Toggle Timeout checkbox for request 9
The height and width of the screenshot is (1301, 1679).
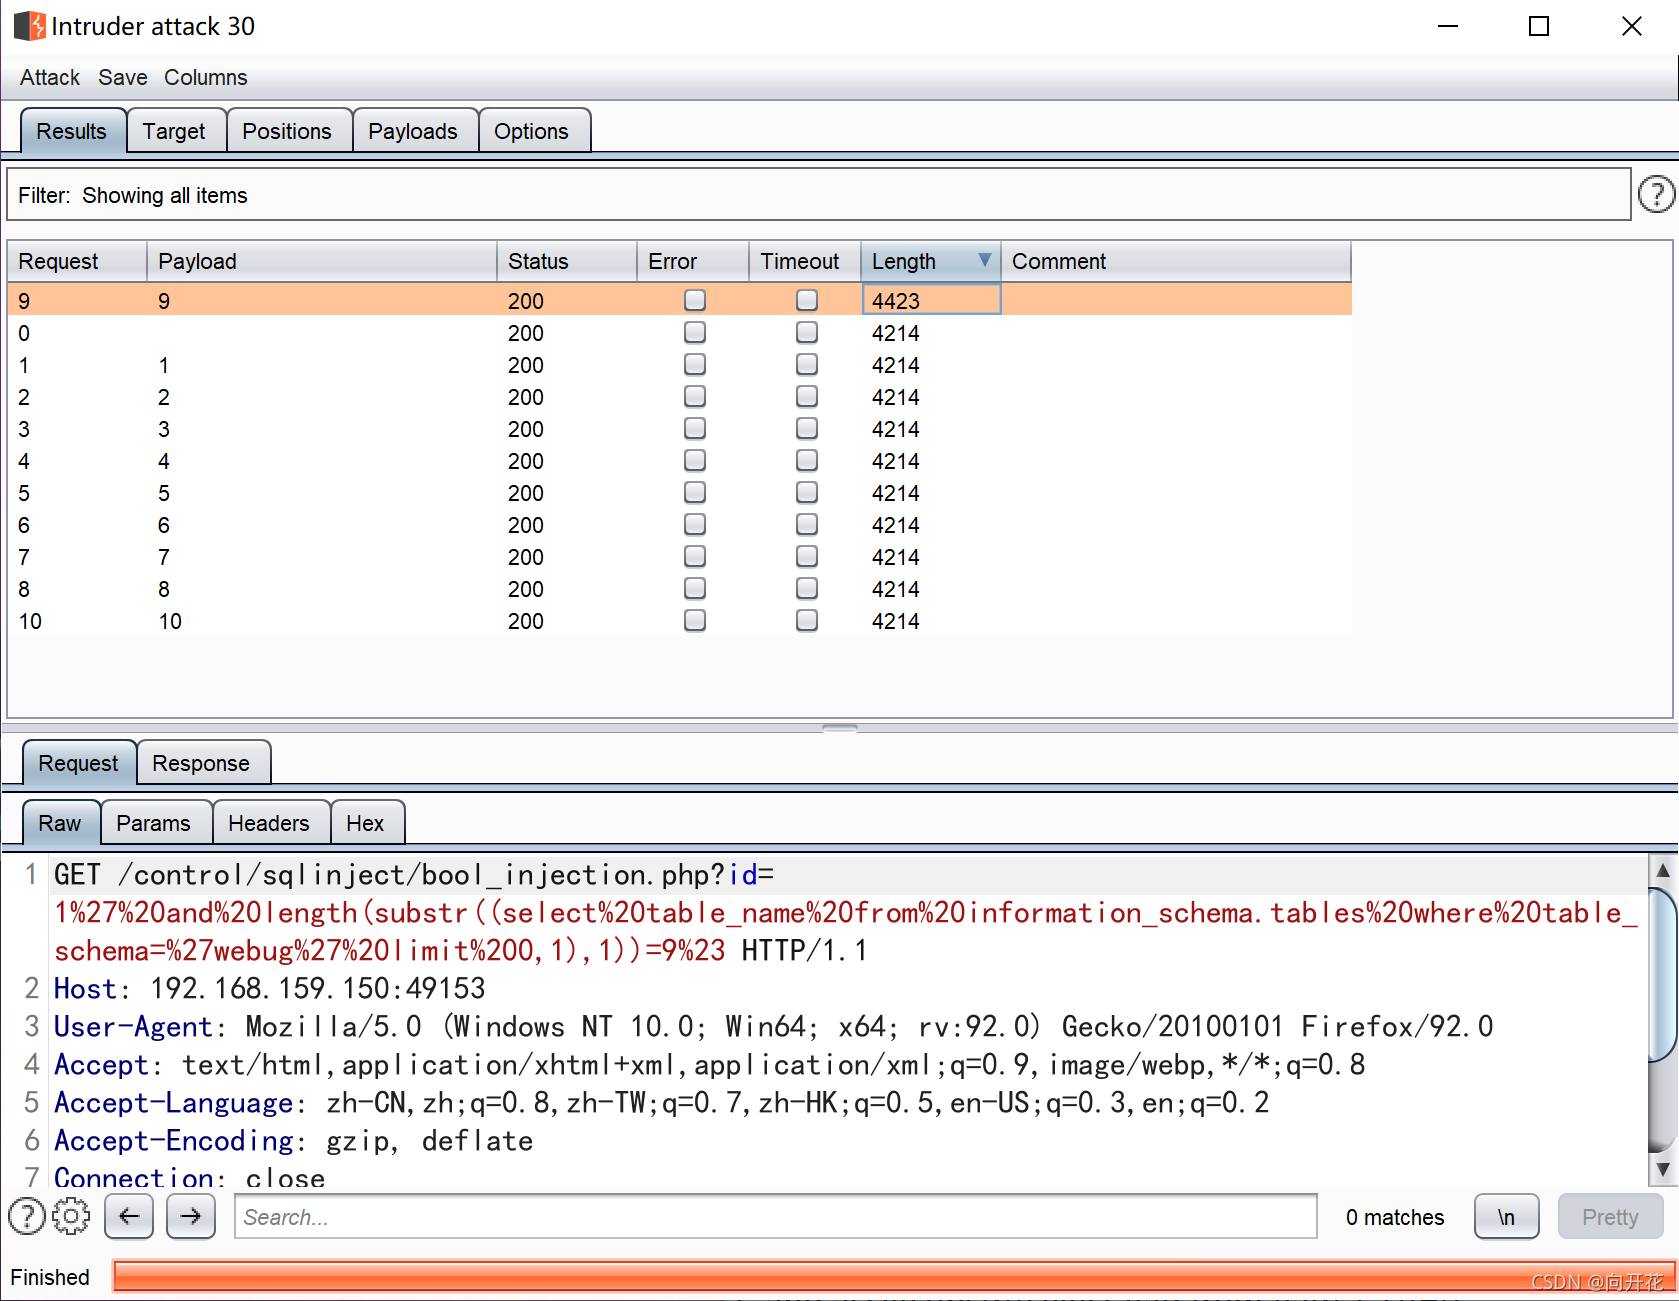807,300
